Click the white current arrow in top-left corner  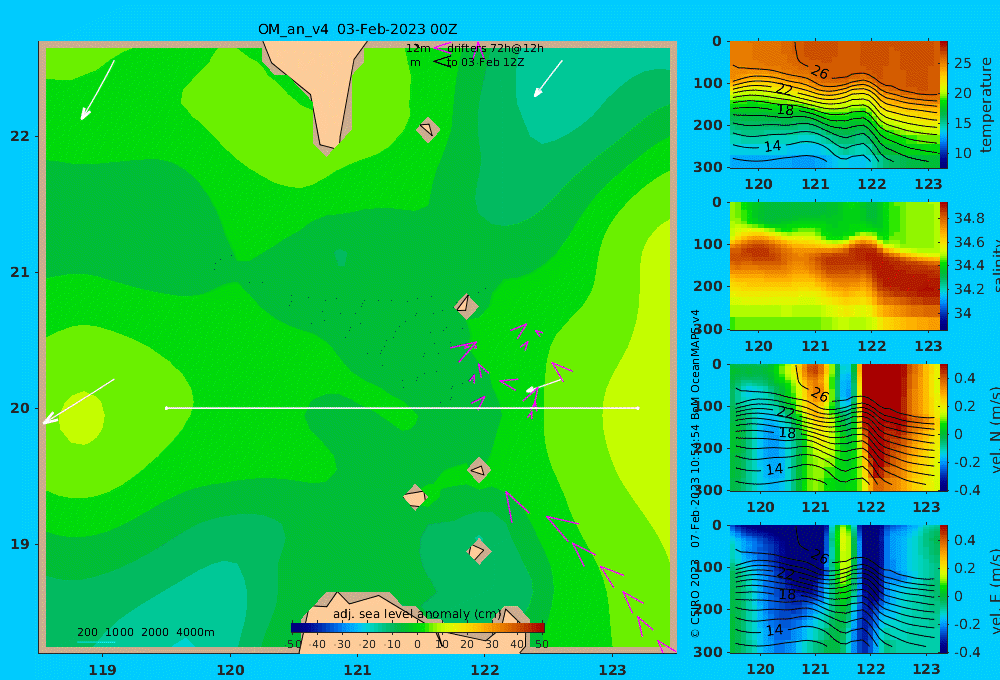[x=98, y=90]
